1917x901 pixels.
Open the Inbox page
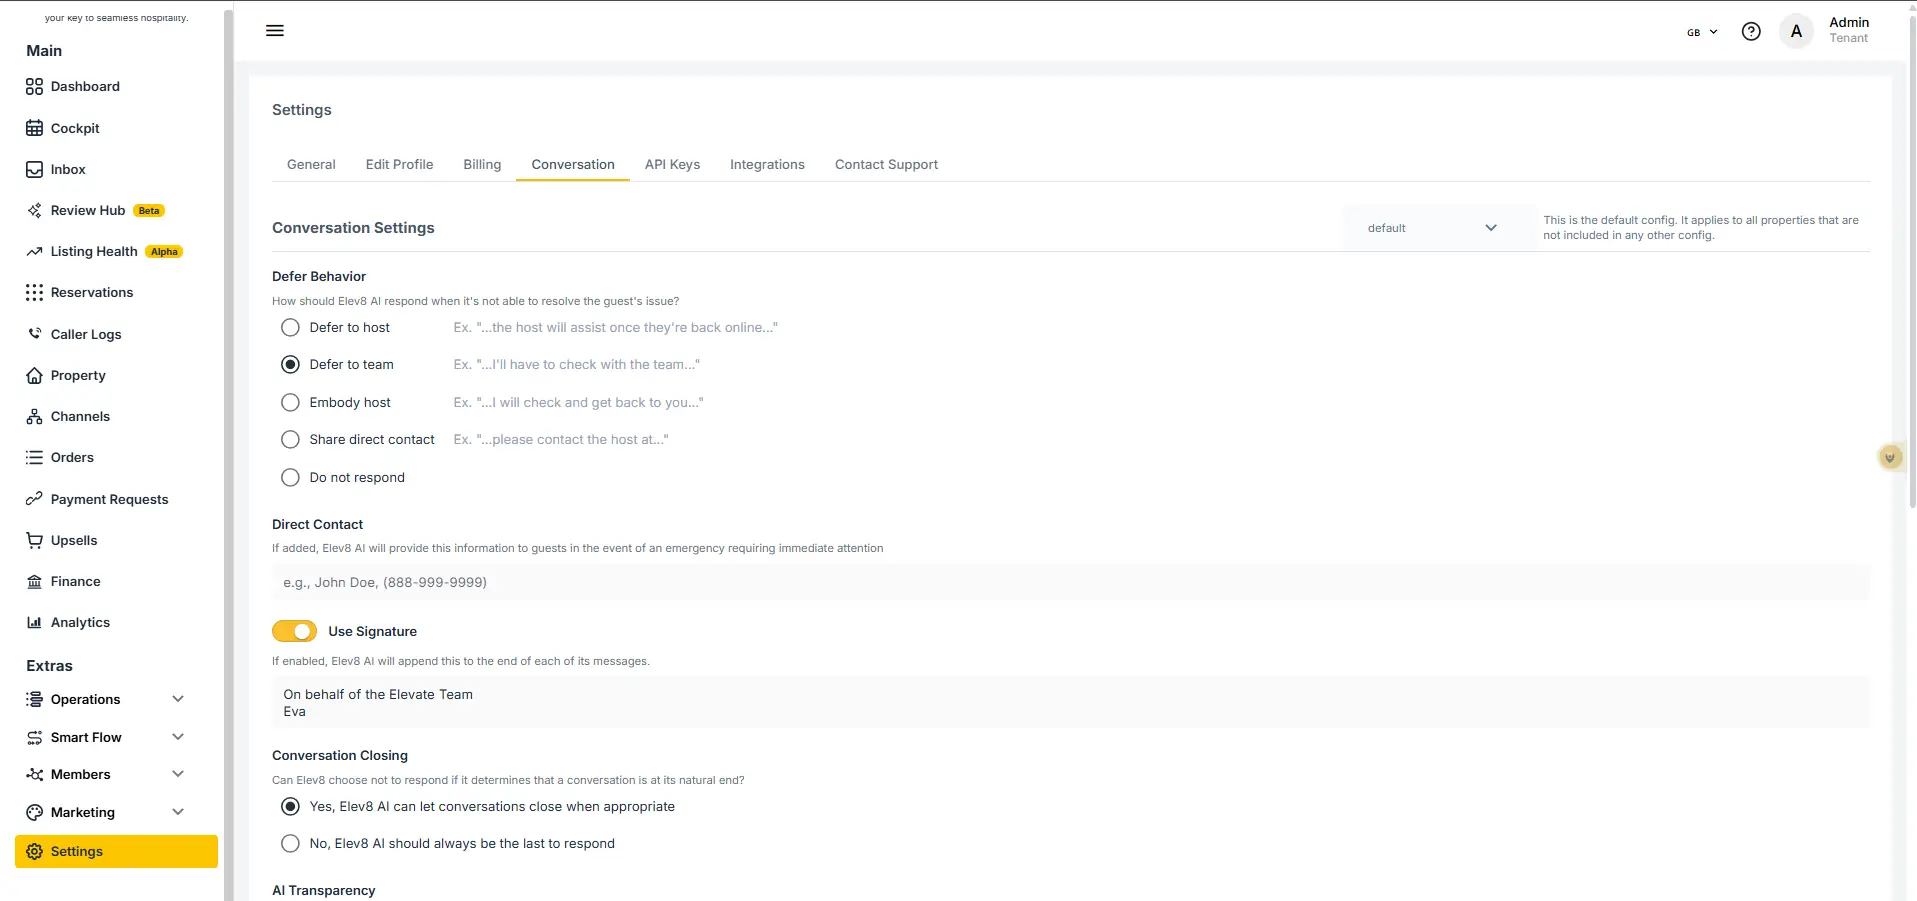(55, 169)
